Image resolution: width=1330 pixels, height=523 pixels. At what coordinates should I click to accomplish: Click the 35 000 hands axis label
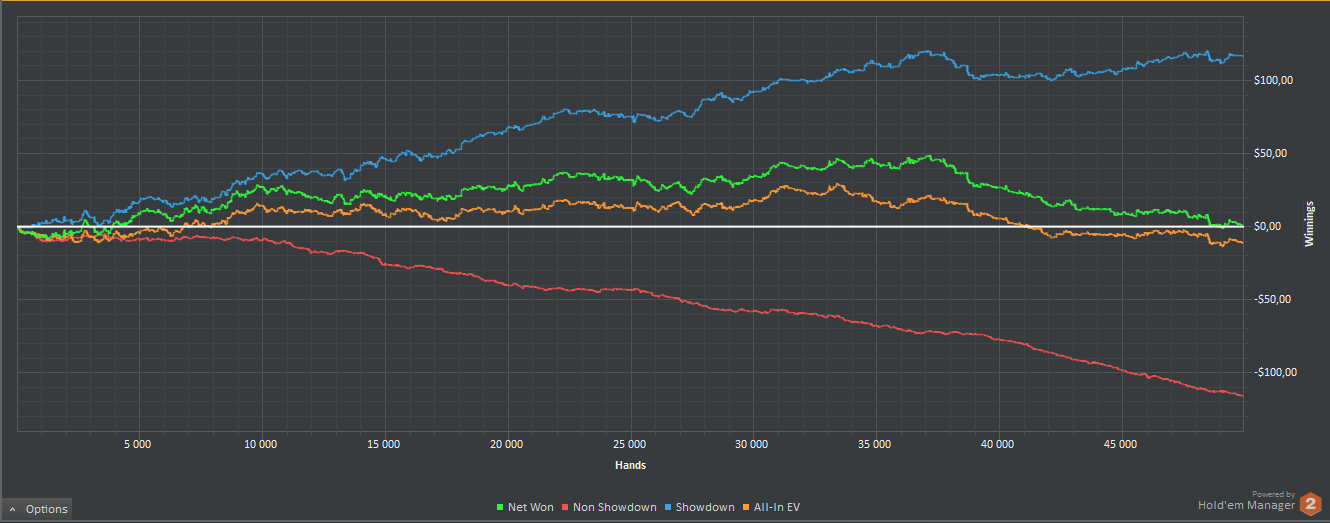click(x=875, y=443)
